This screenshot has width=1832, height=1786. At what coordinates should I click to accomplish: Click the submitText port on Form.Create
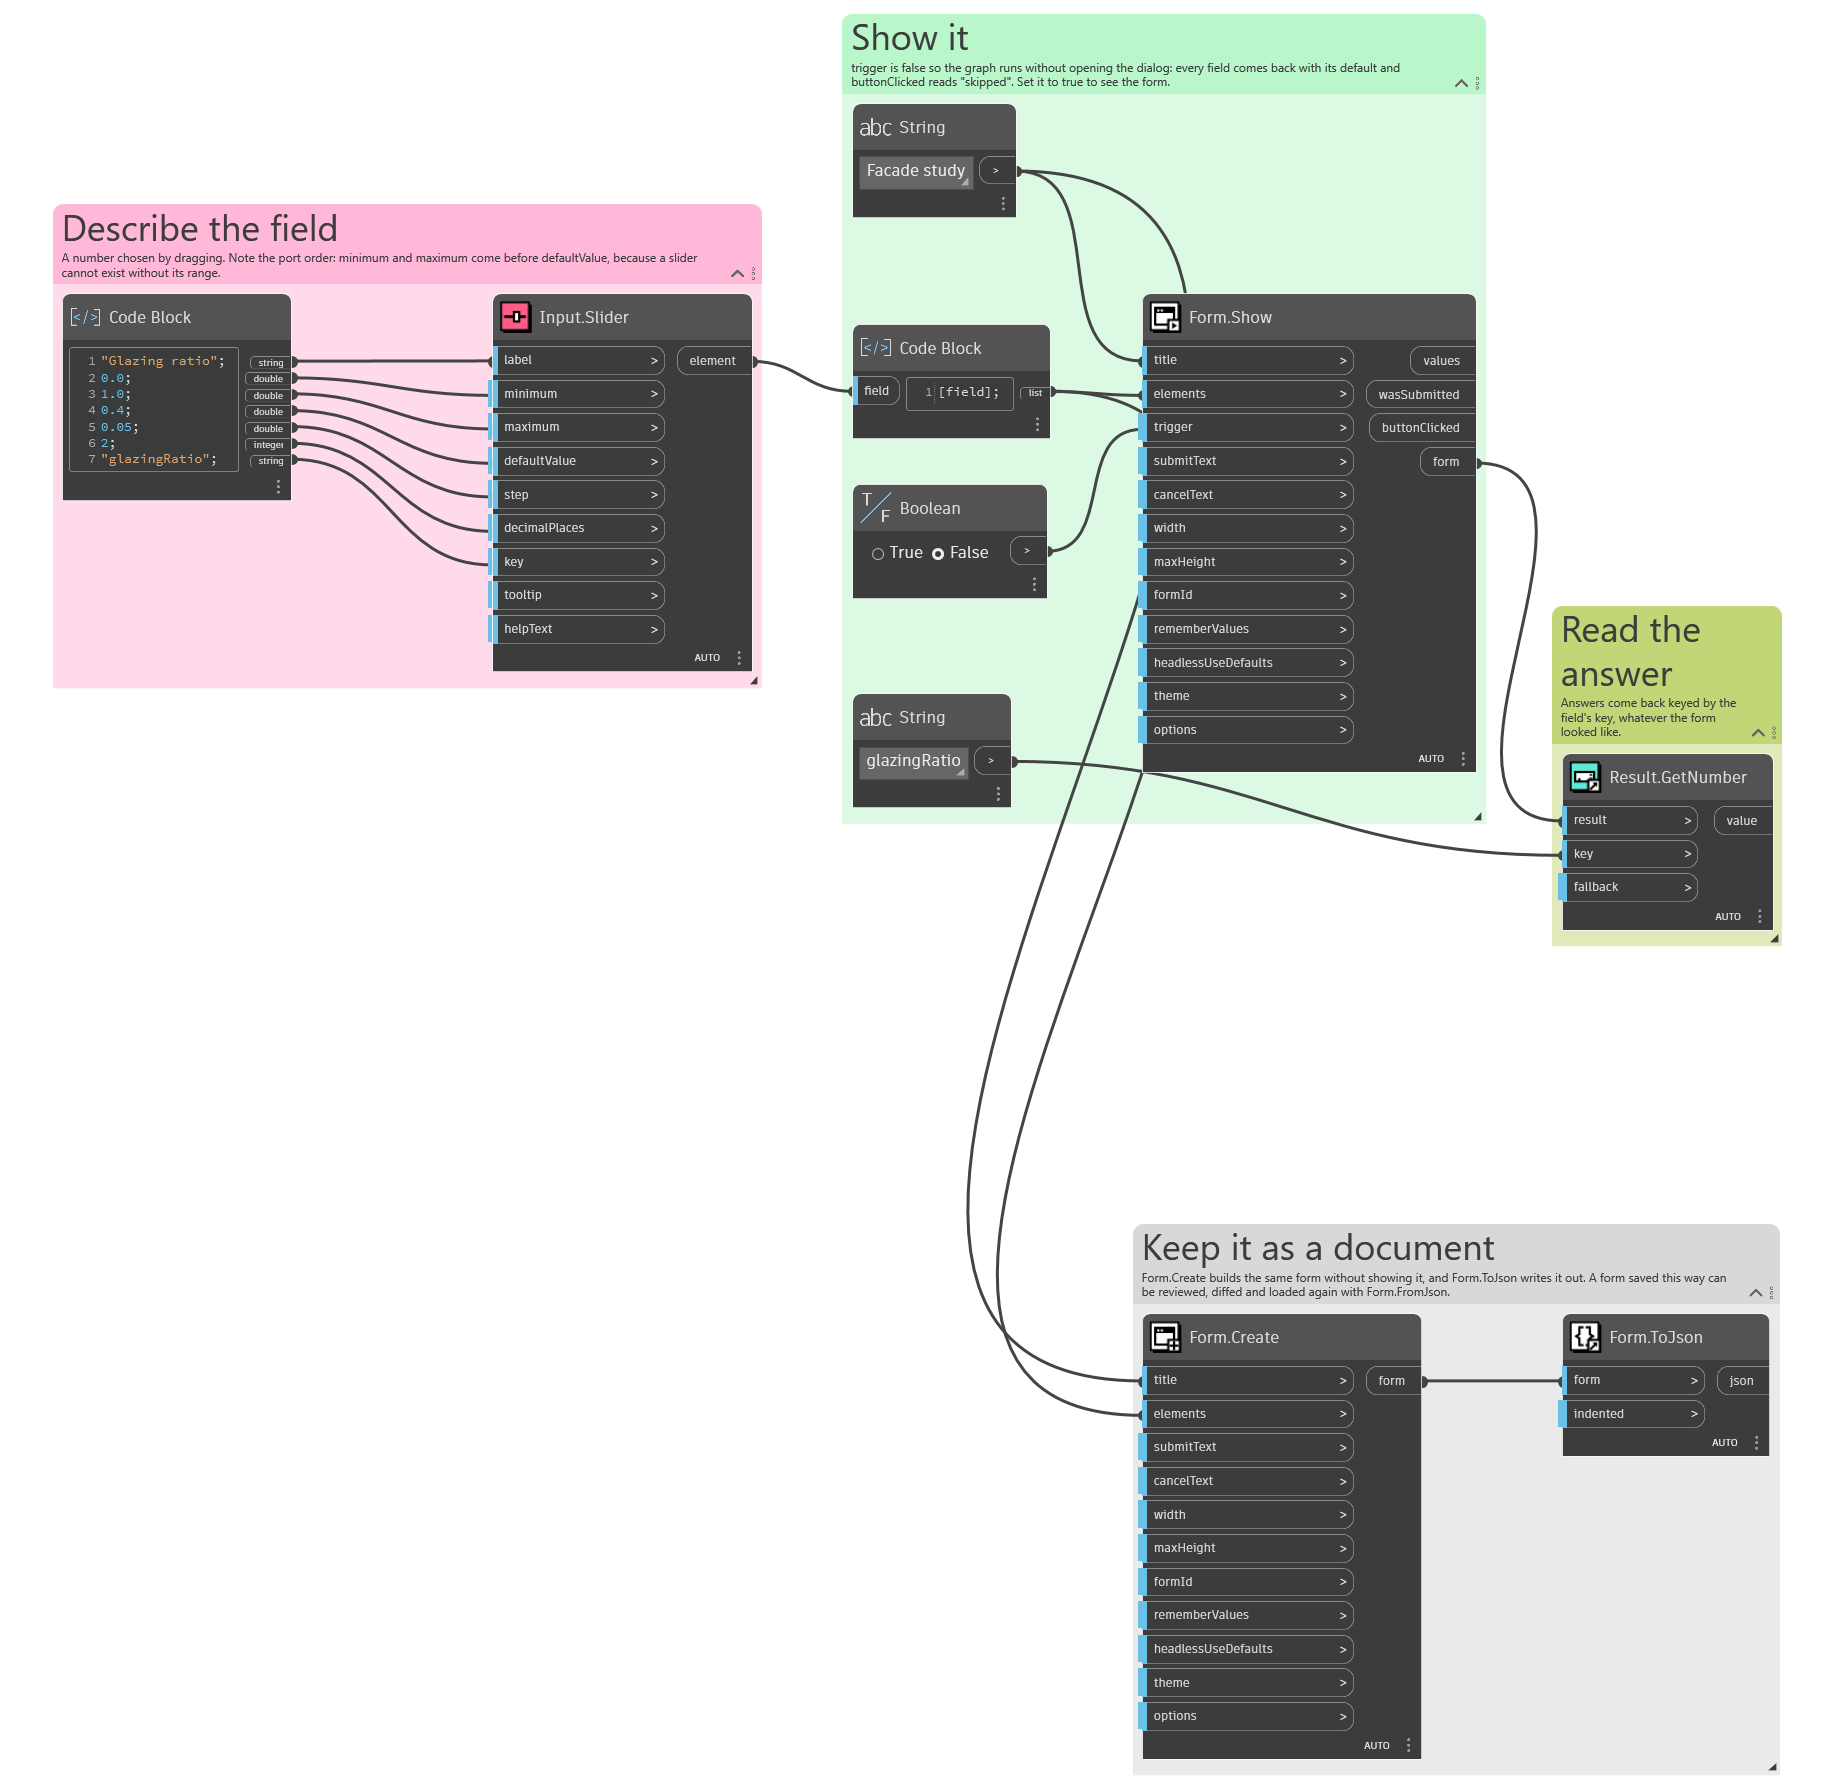[1247, 1447]
